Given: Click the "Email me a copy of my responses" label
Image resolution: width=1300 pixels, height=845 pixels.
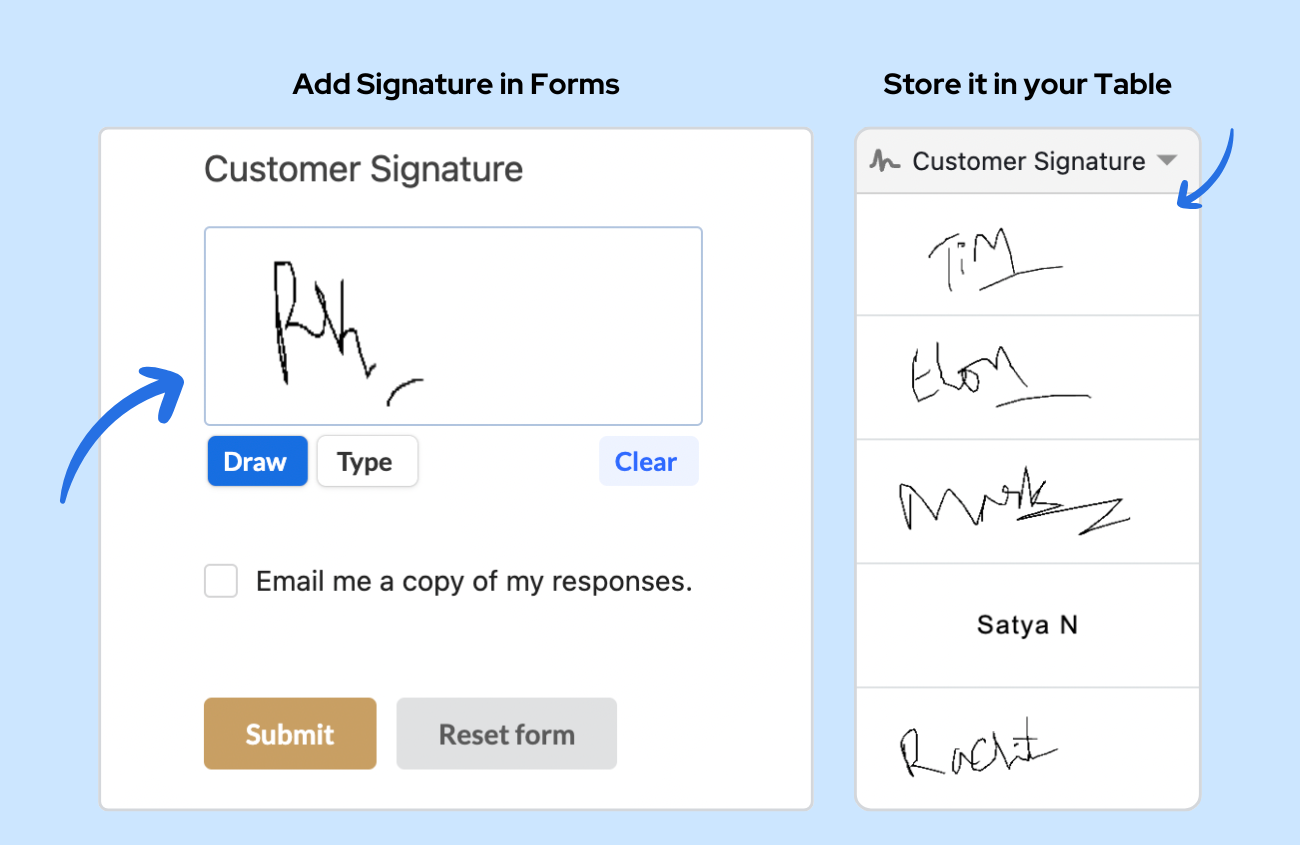Looking at the screenshot, I should click(474, 582).
